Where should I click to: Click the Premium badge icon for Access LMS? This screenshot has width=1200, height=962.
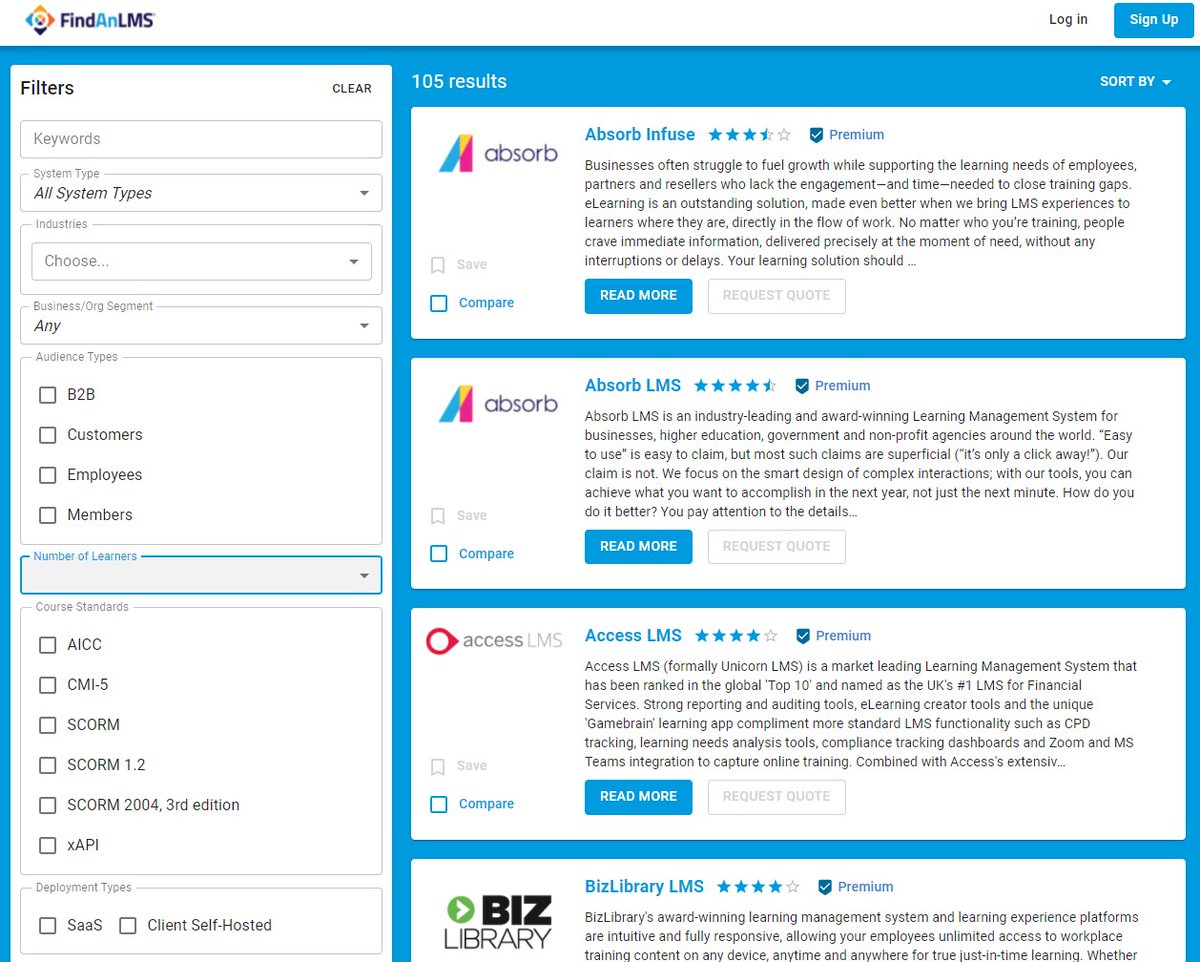click(803, 636)
